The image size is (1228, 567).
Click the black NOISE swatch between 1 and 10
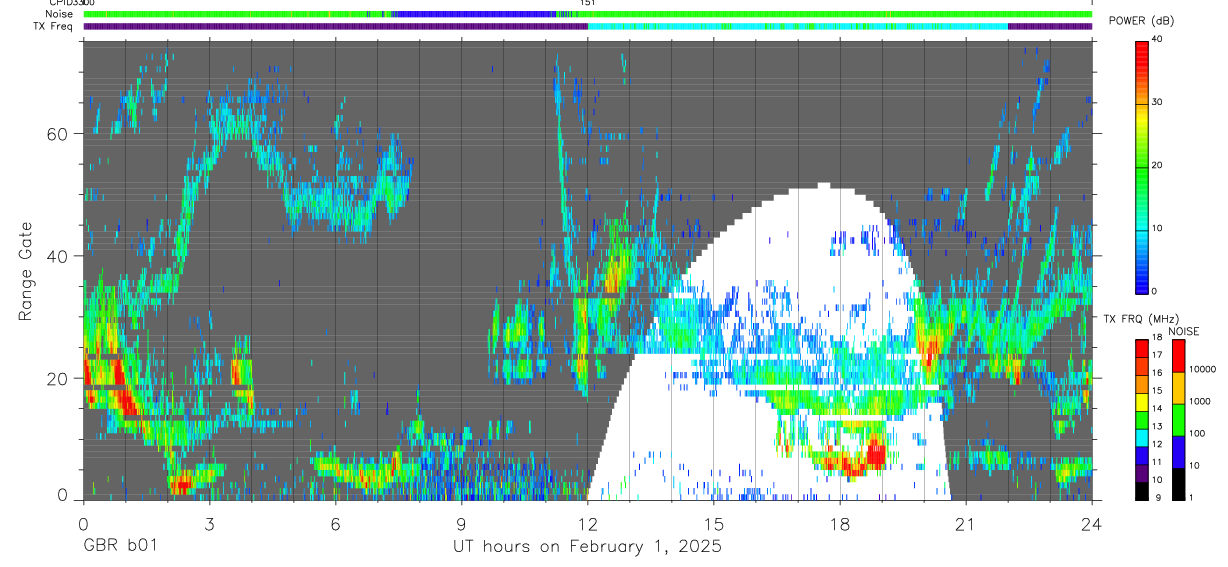pos(1177,483)
